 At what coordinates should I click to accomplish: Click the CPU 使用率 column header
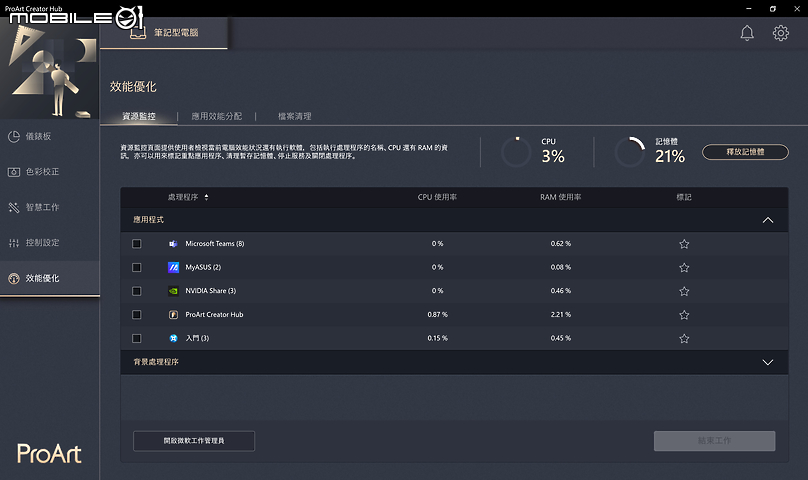tap(437, 197)
